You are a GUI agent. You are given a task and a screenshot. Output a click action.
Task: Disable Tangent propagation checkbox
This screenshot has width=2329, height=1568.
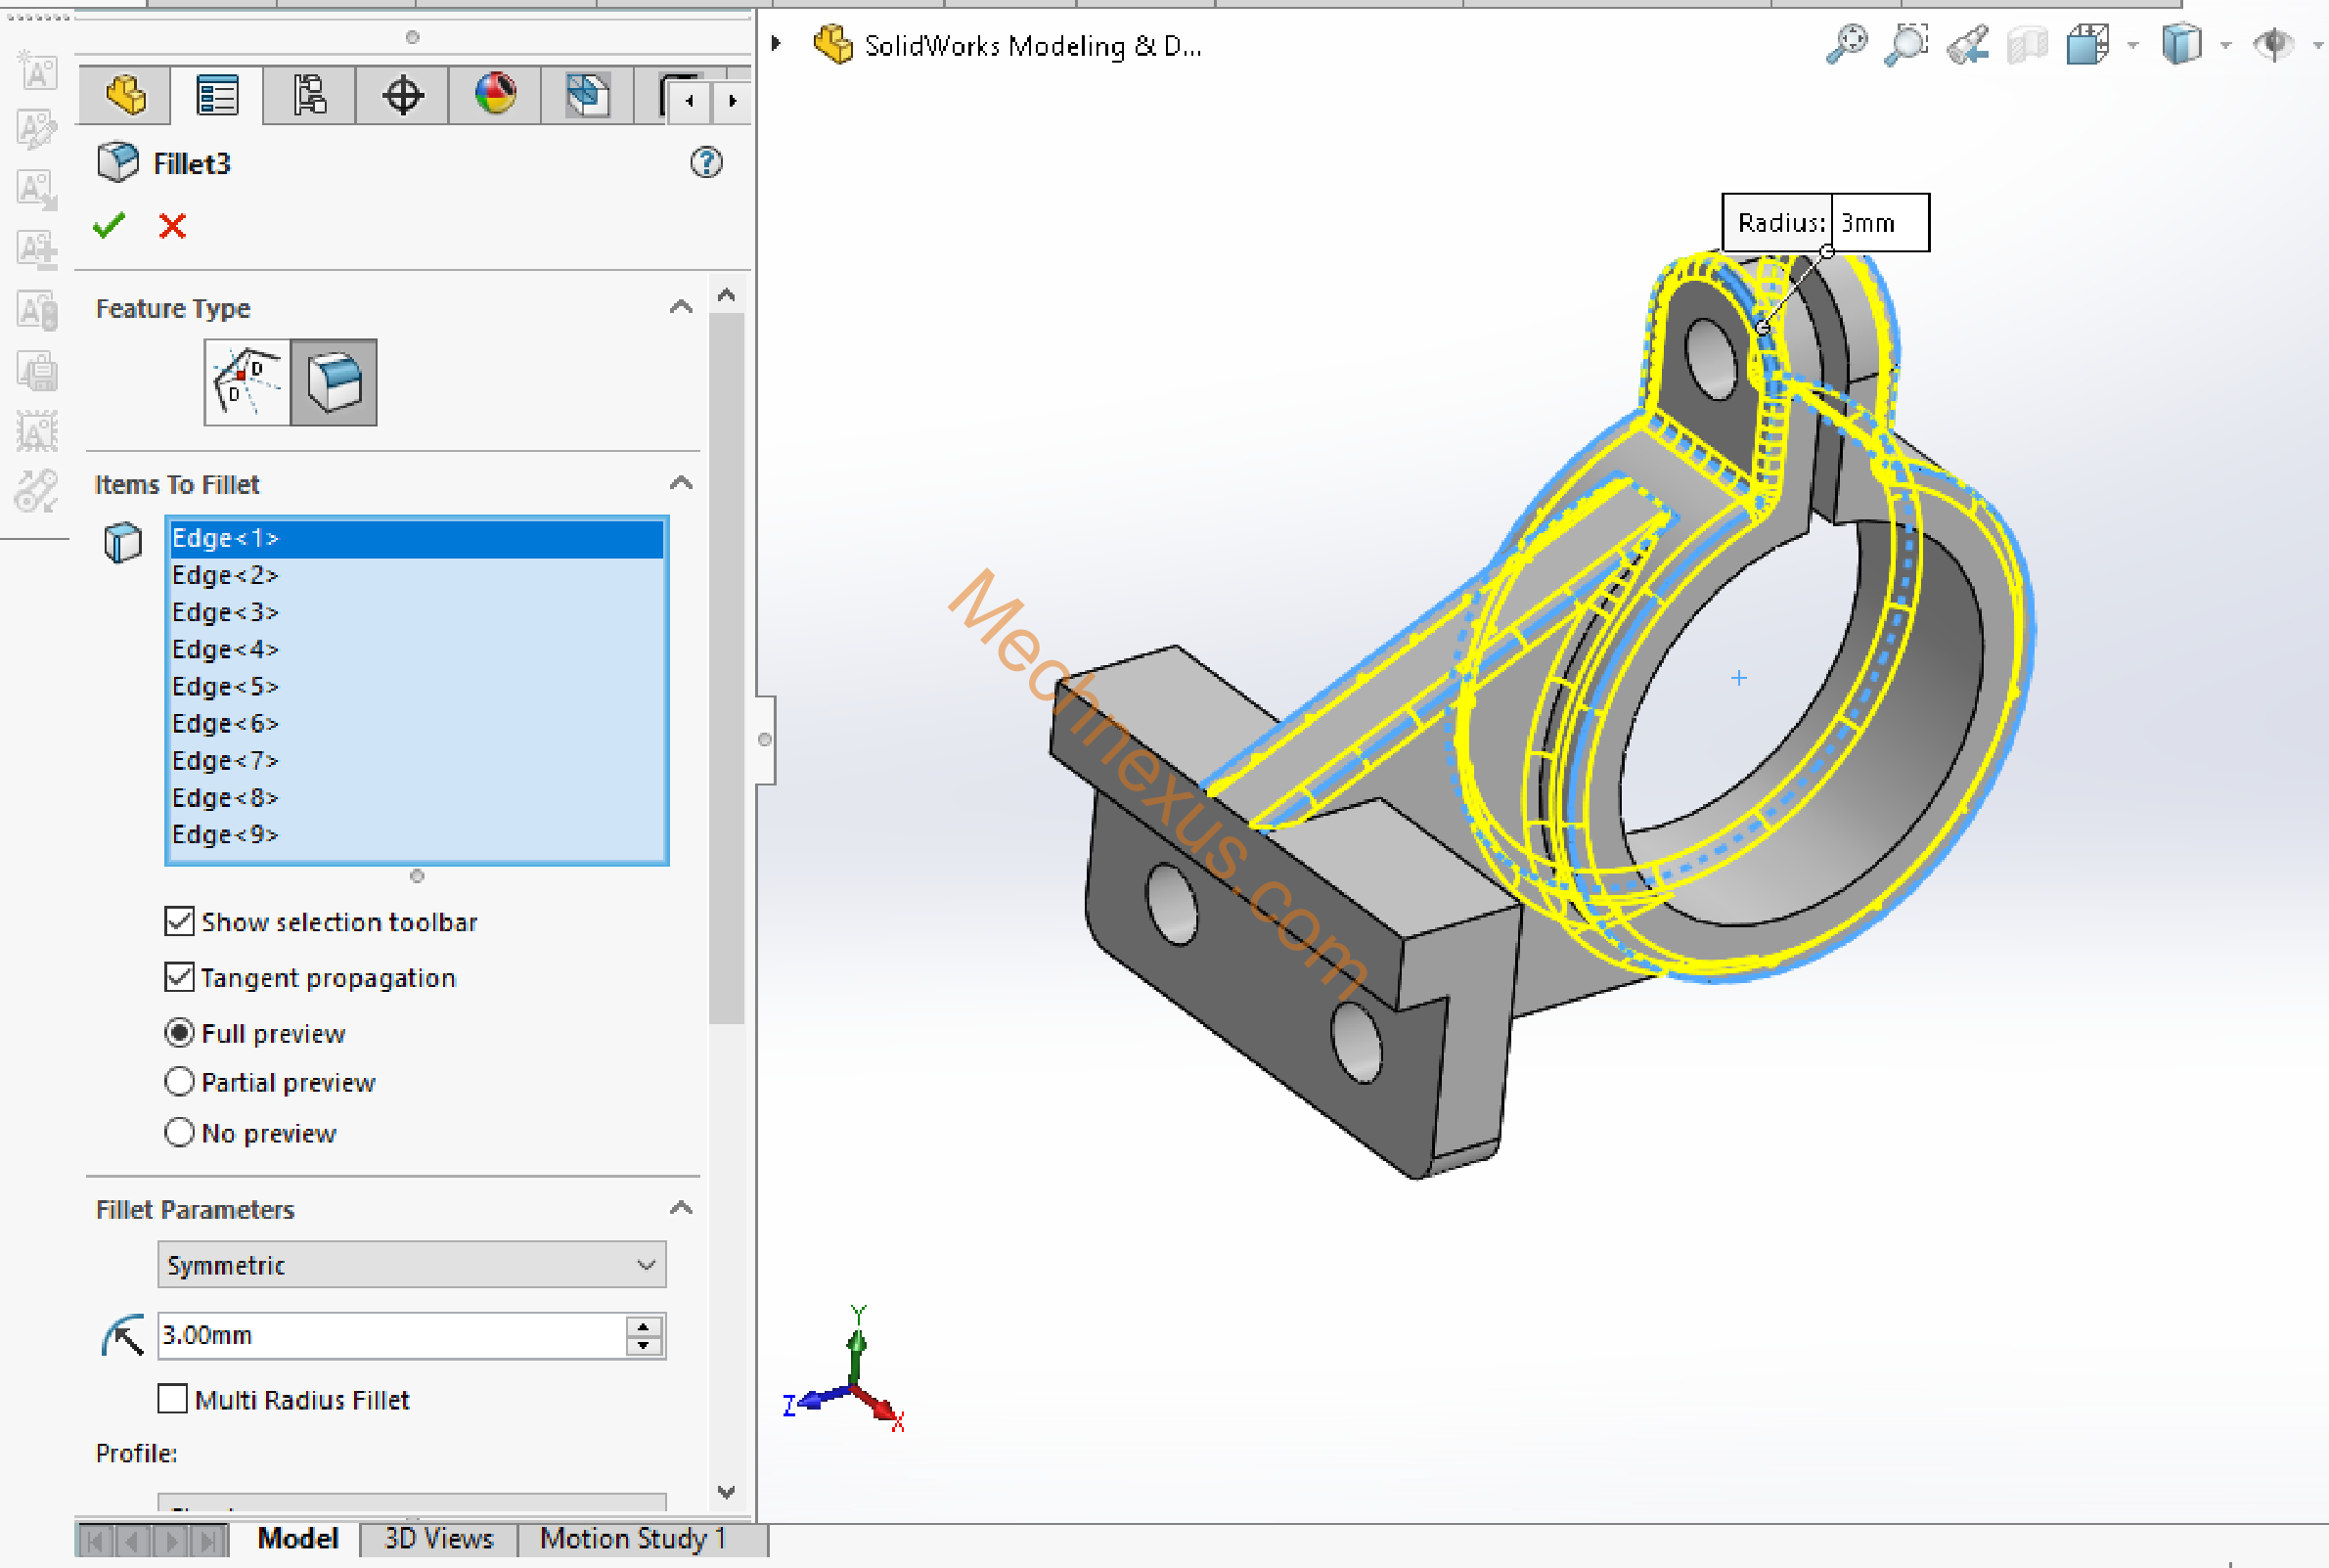pyautogui.click(x=179, y=977)
